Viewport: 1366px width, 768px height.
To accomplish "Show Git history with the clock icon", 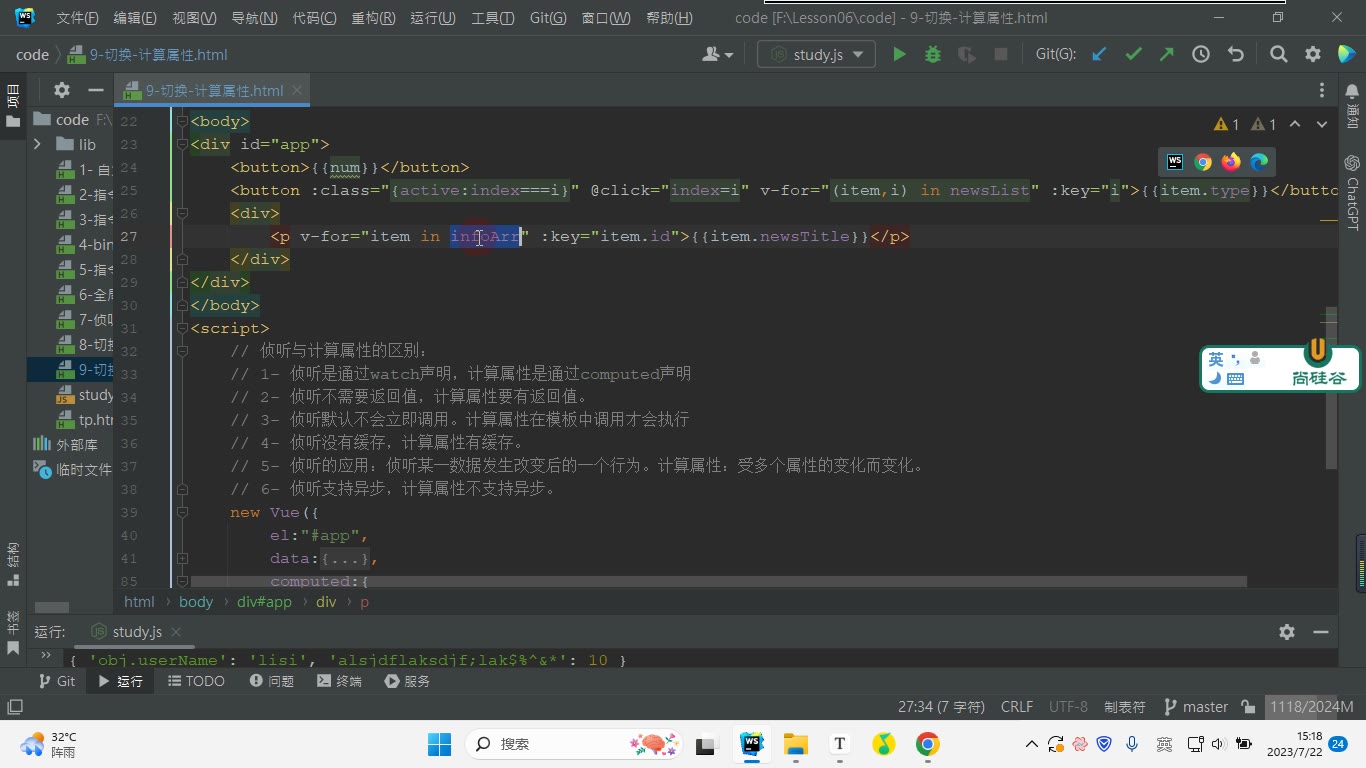I will [1201, 55].
